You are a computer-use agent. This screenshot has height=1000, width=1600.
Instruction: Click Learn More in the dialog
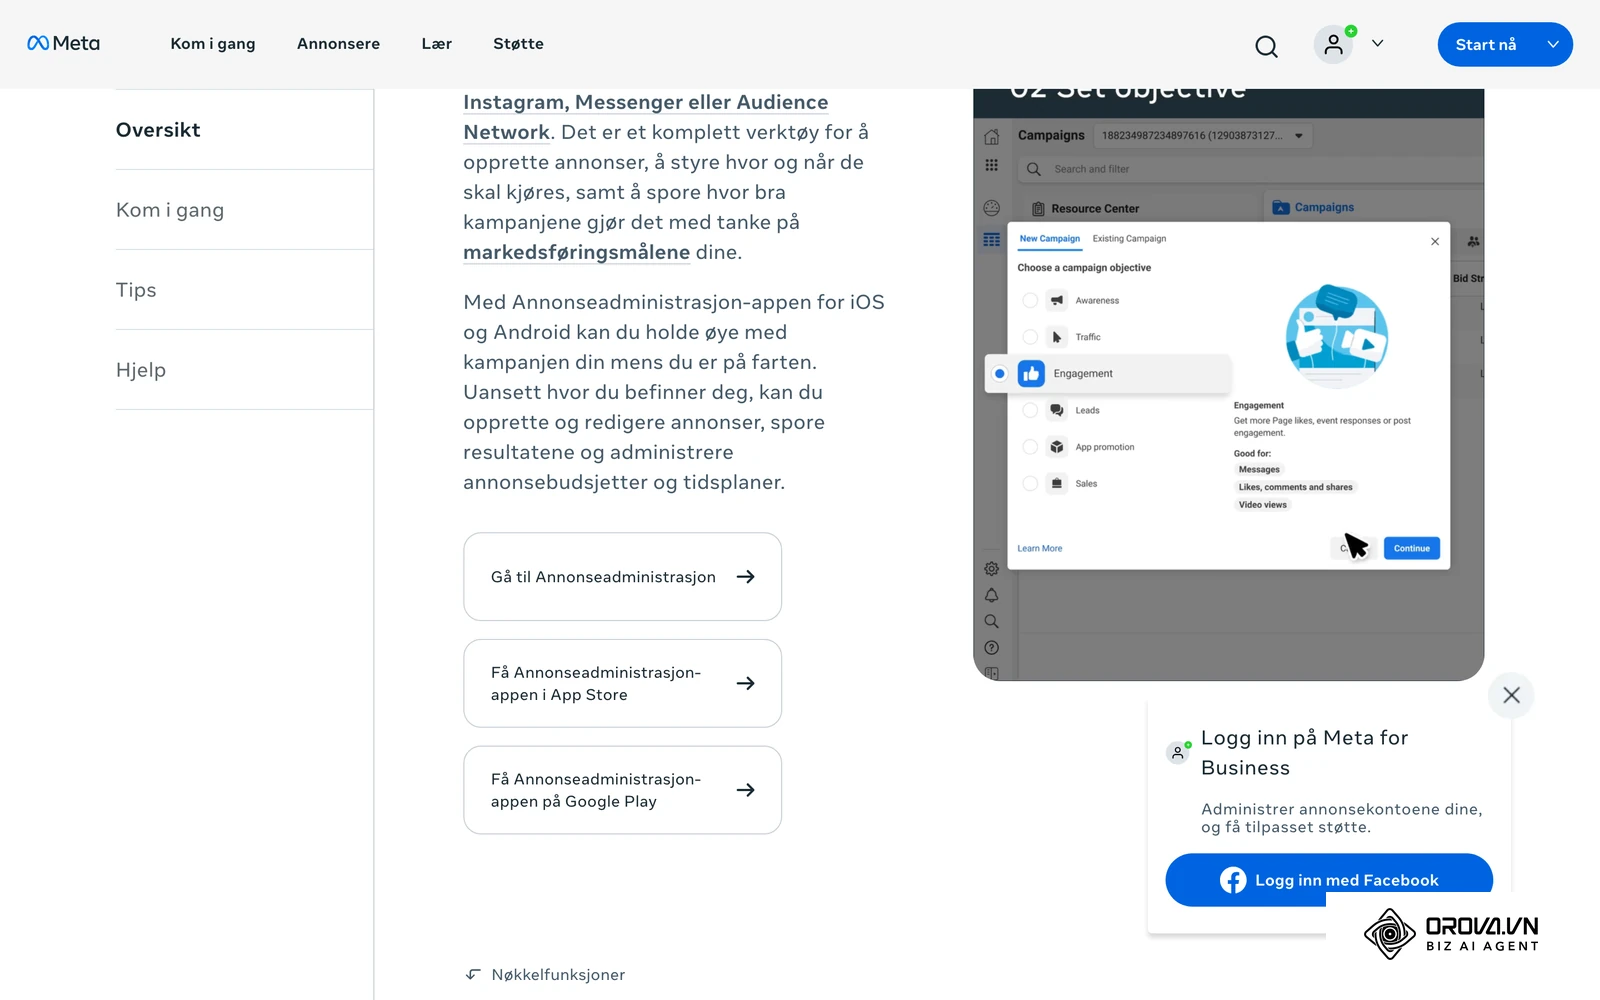[x=1040, y=549]
